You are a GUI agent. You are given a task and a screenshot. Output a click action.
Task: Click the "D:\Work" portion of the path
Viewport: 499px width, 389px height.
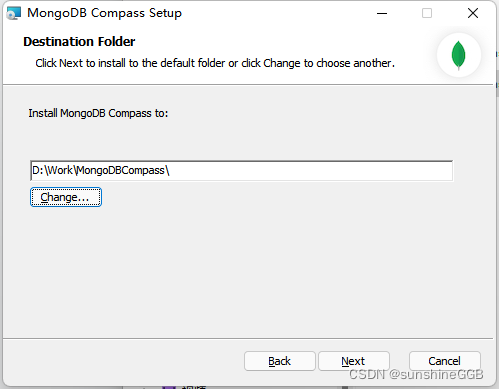pos(52,170)
